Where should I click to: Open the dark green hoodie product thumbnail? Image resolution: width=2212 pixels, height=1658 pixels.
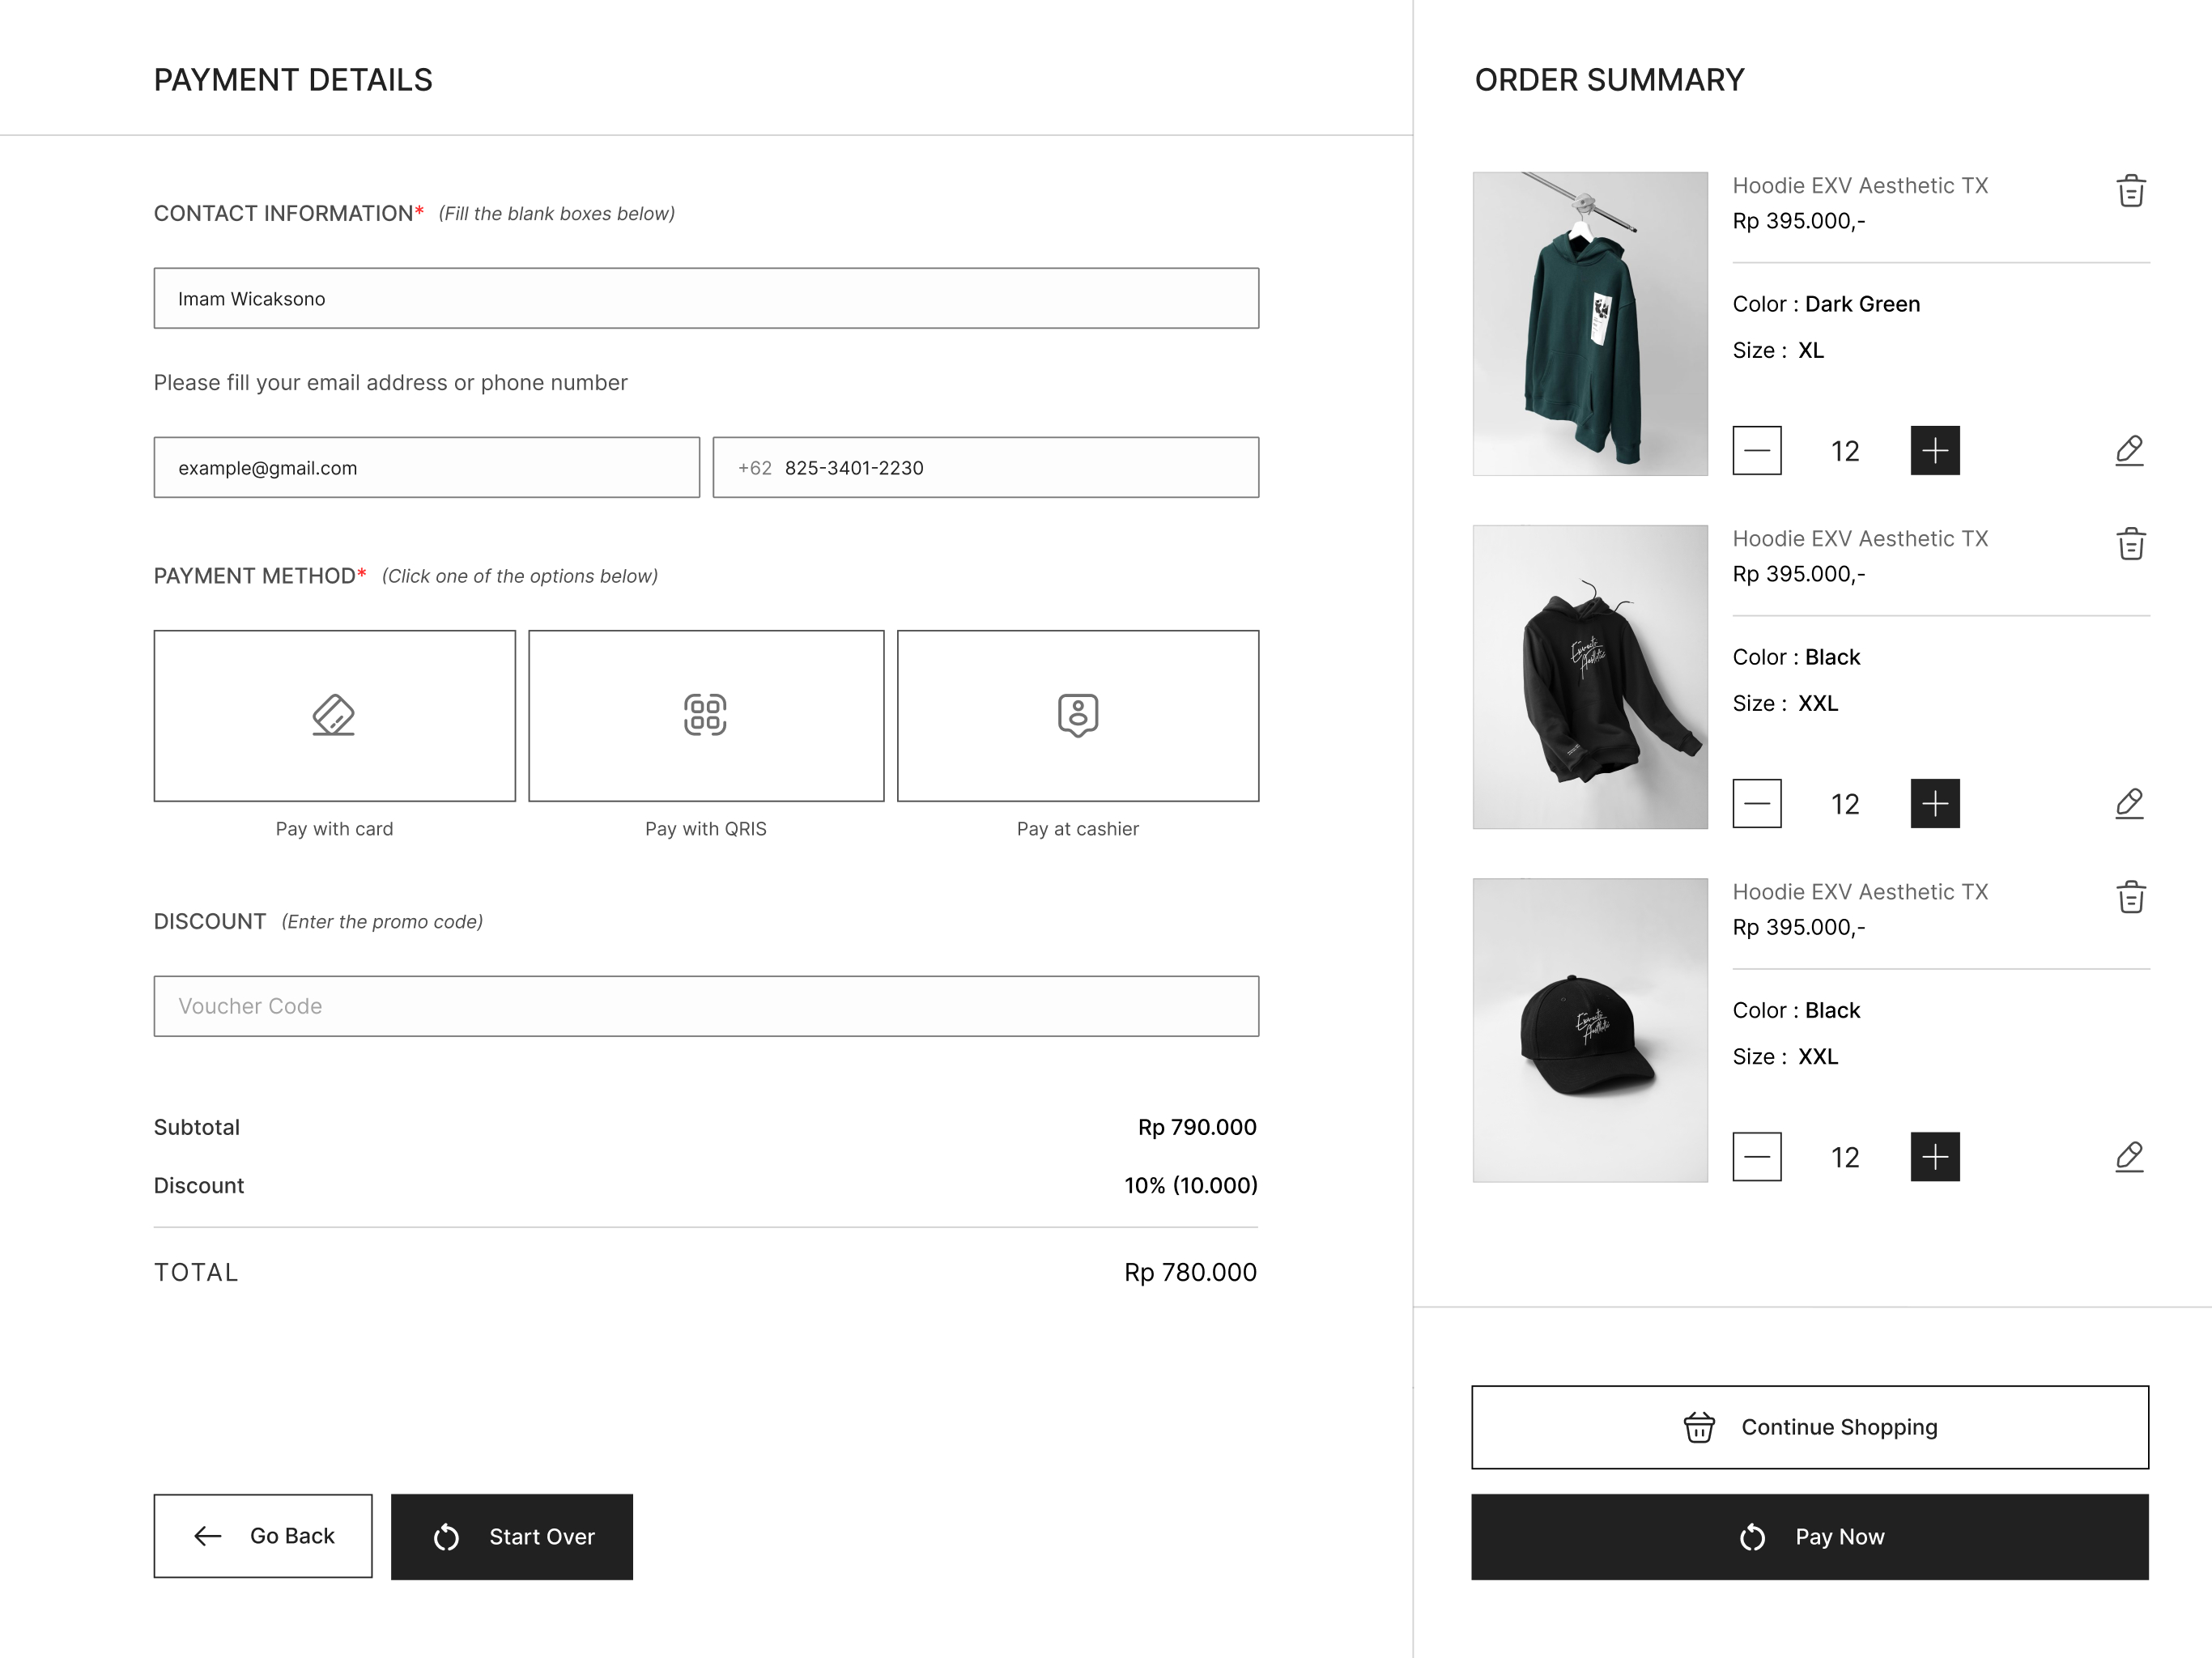click(x=1590, y=324)
